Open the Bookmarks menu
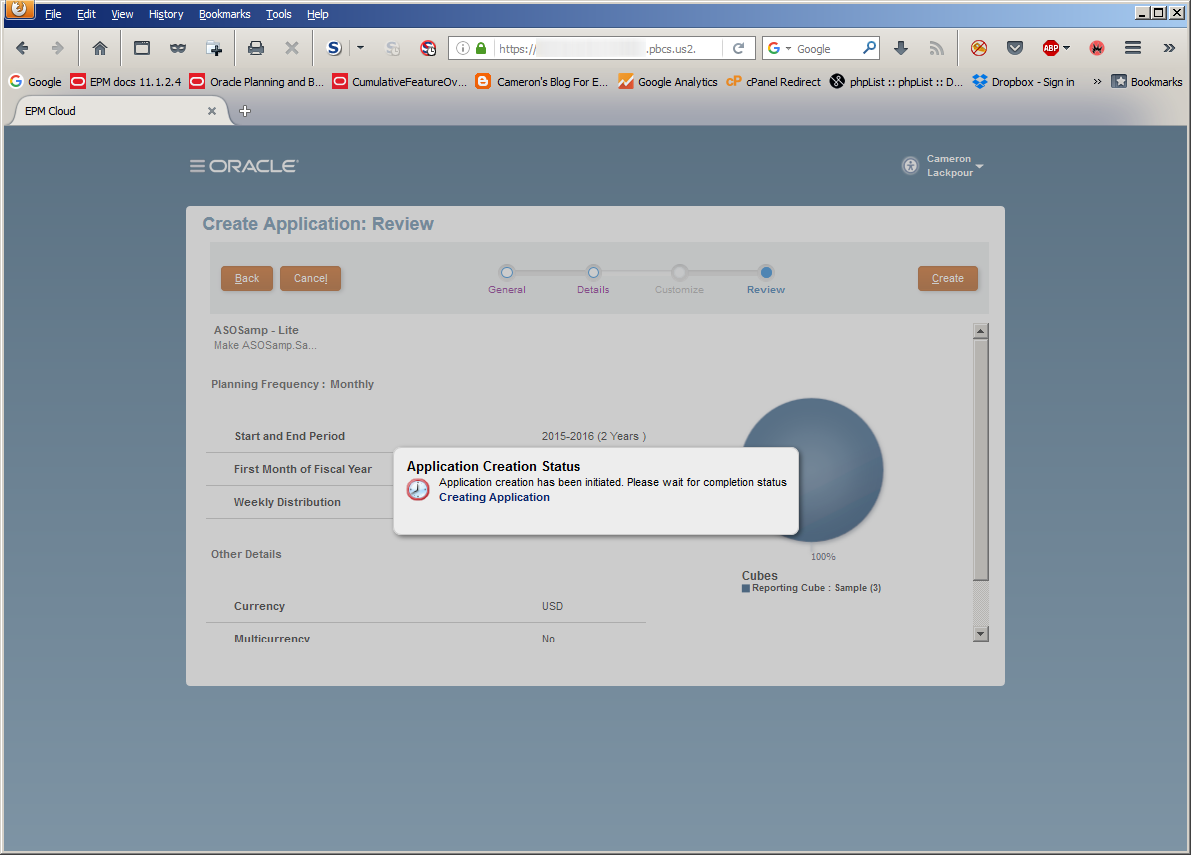 [x=224, y=14]
